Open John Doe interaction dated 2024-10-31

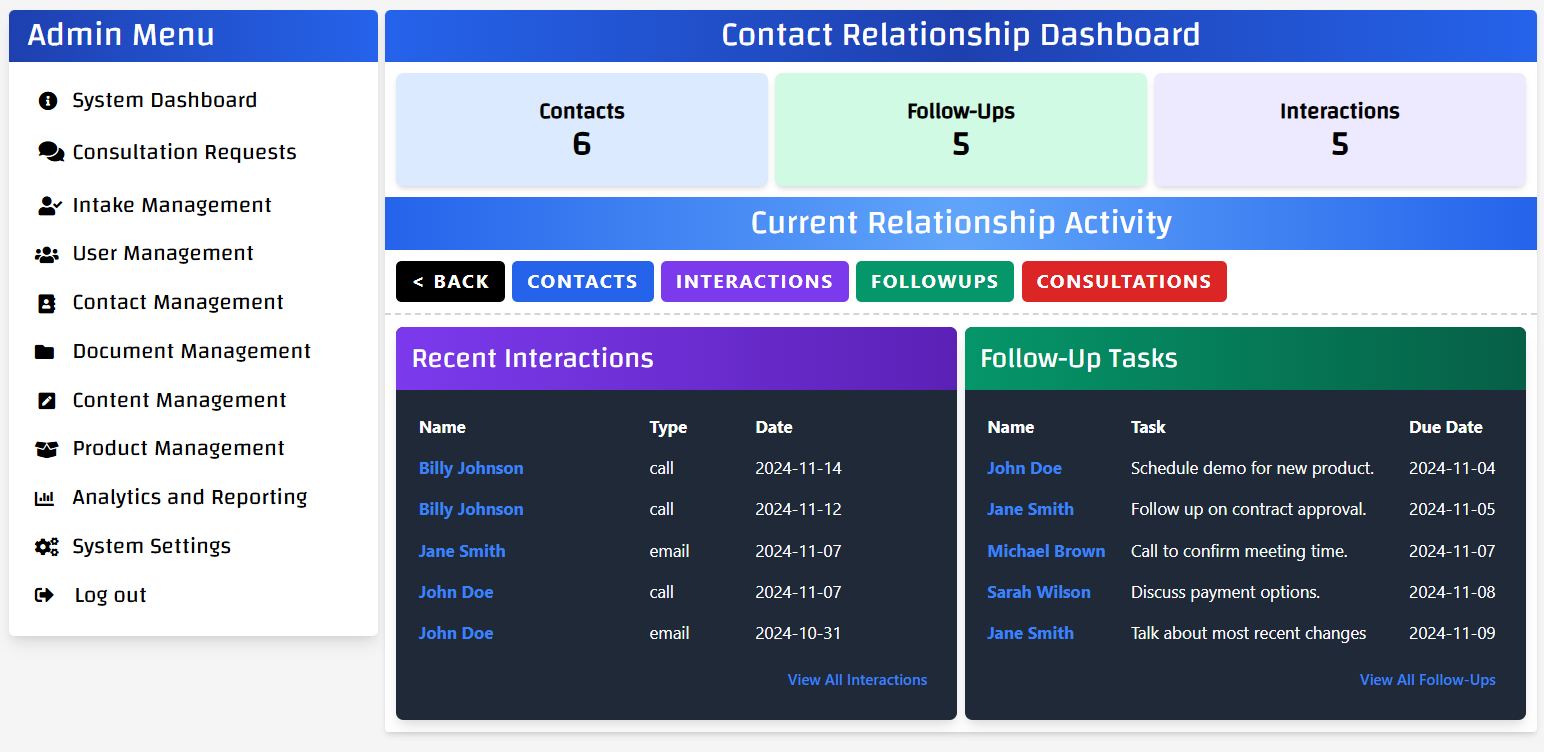pos(456,633)
